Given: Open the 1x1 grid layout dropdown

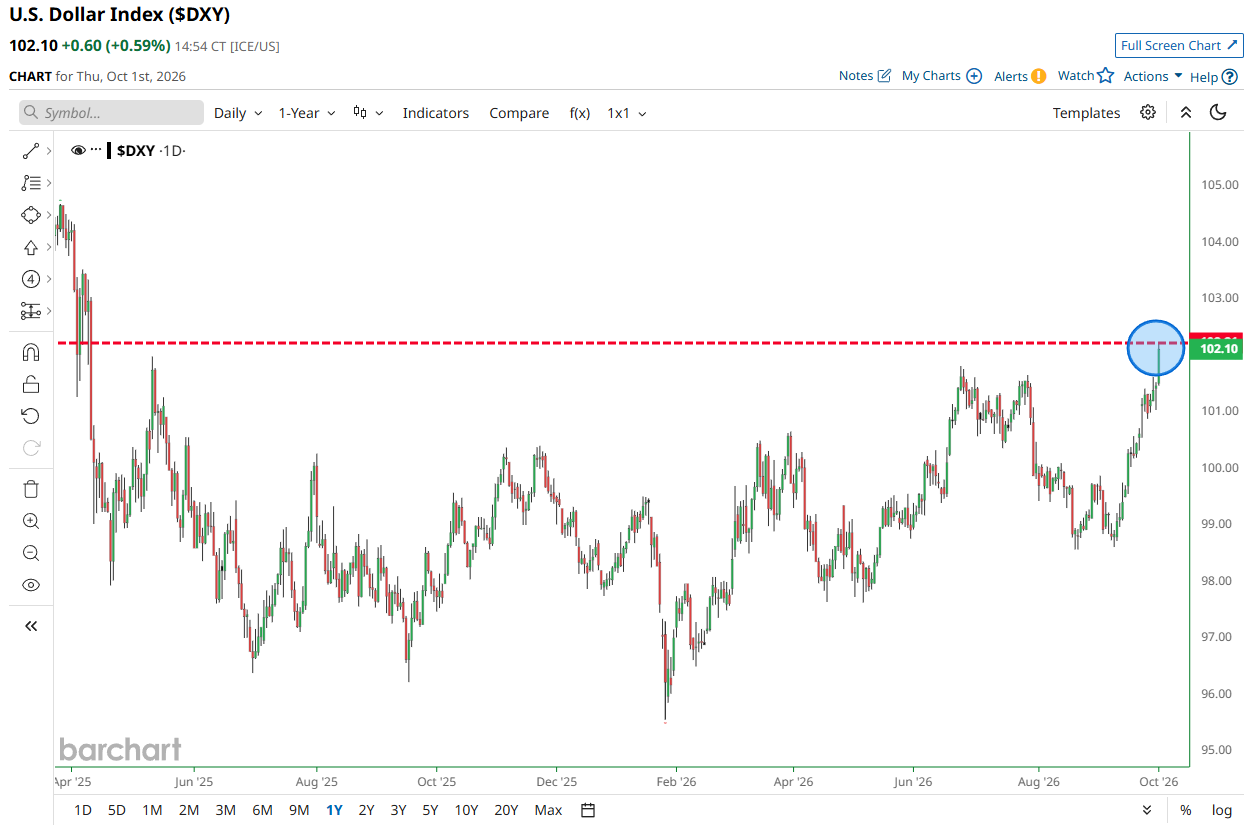Looking at the screenshot, I should [627, 113].
